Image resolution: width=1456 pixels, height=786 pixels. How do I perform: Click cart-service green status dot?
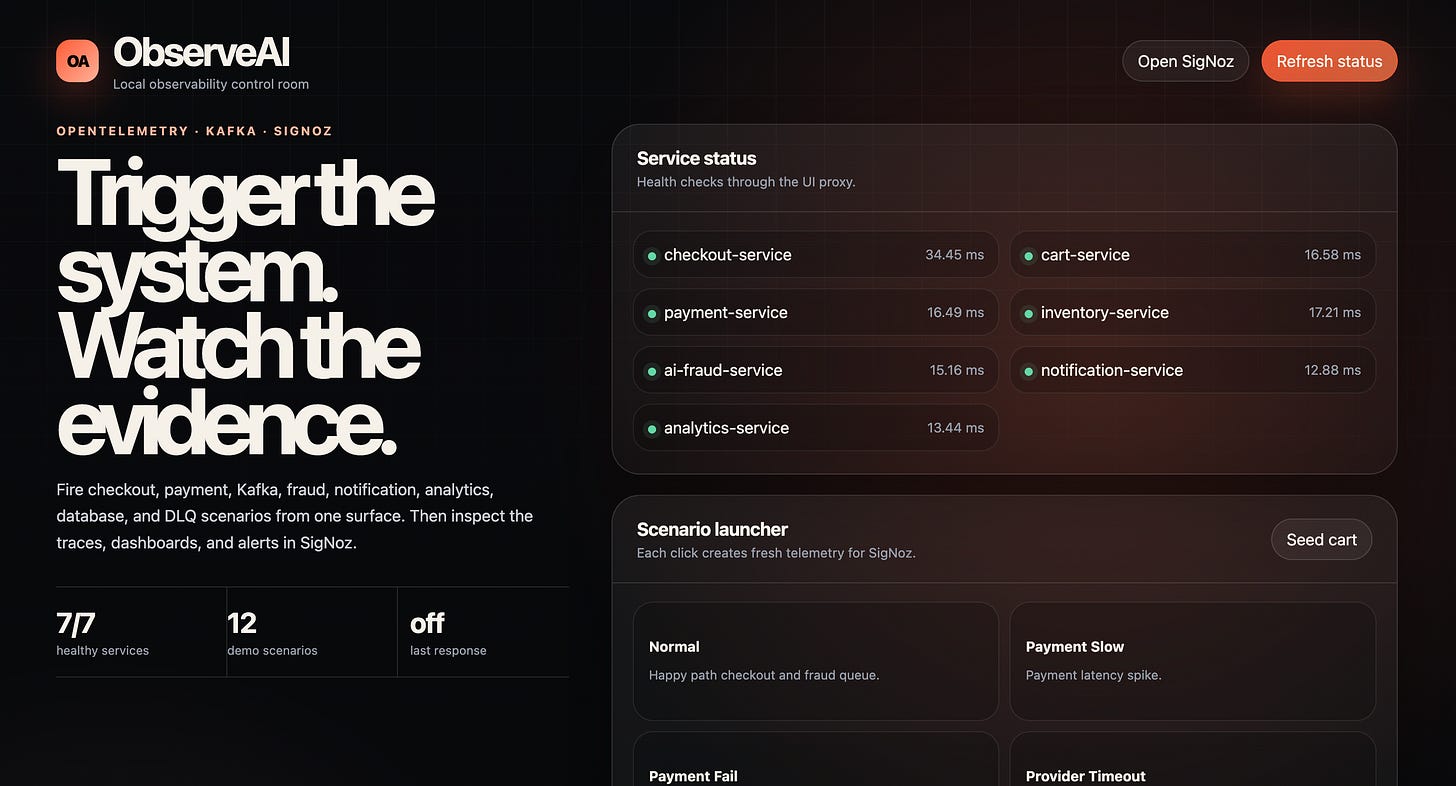tap(1028, 256)
